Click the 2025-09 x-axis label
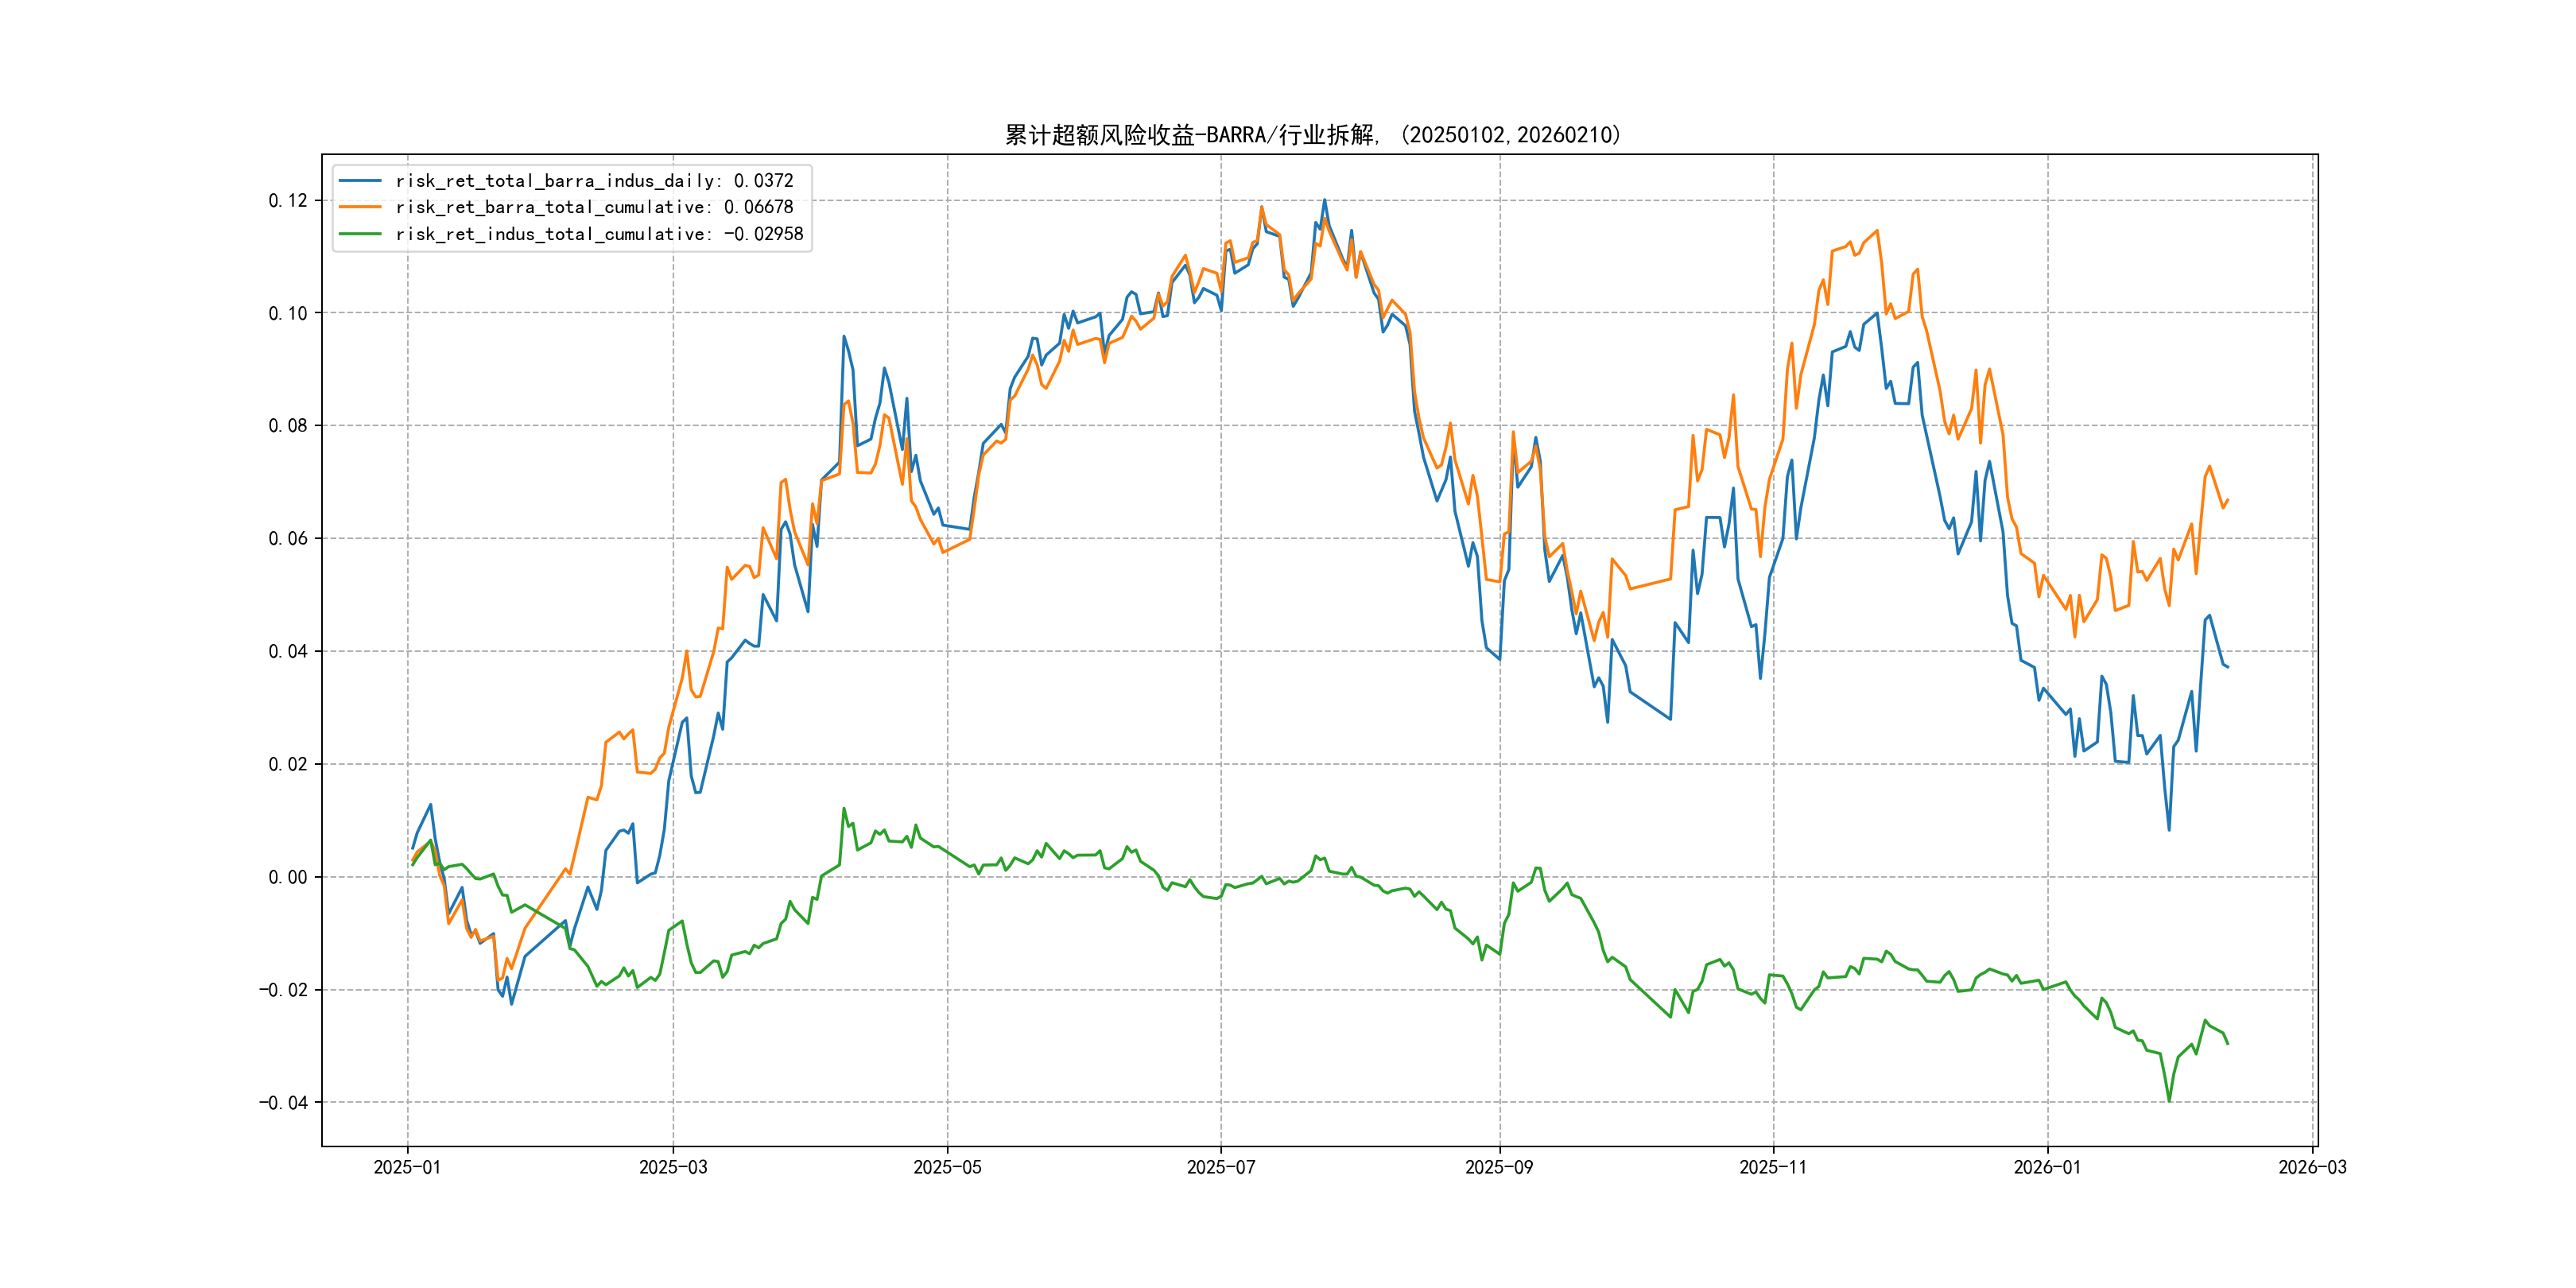2576x1288 pixels. pos(1499,1167)
